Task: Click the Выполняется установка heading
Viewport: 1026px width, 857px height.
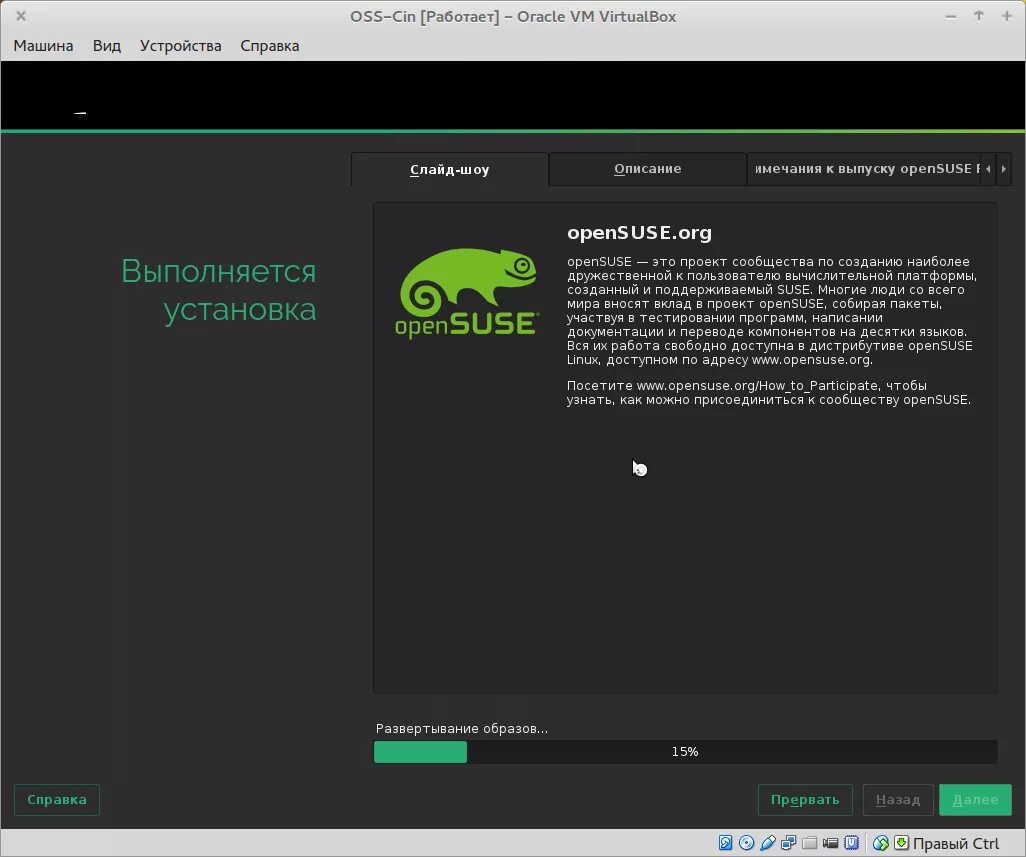Action: click(219, 290)
